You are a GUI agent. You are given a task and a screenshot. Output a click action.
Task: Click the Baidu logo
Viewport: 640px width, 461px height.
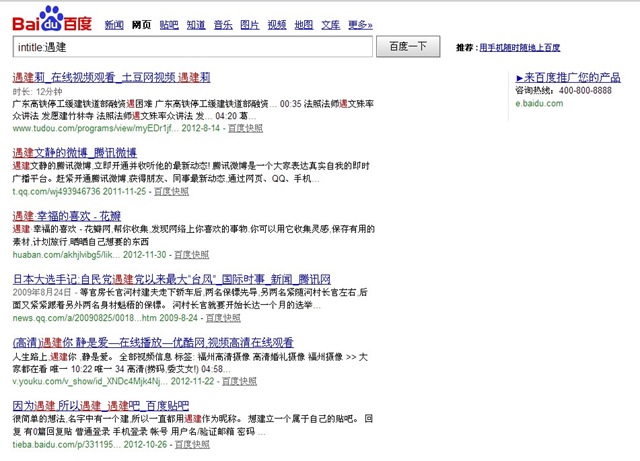52,19
